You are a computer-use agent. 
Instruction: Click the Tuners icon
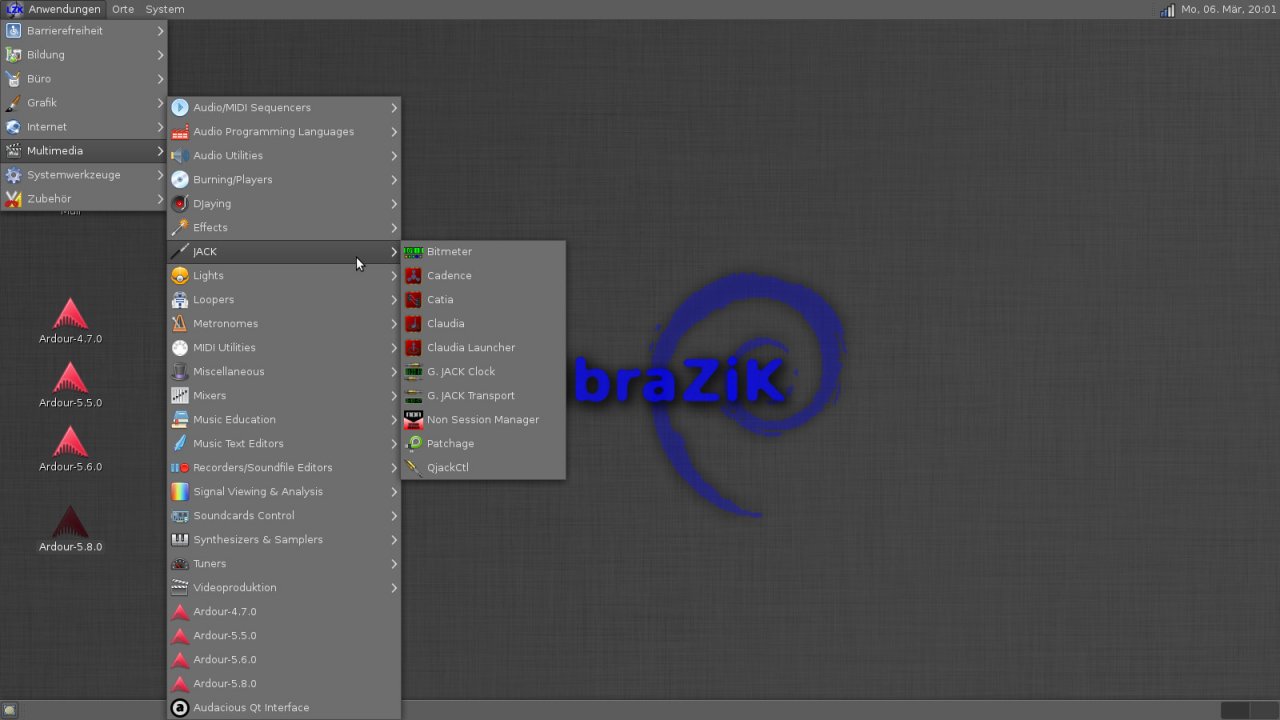pos(180,564)
